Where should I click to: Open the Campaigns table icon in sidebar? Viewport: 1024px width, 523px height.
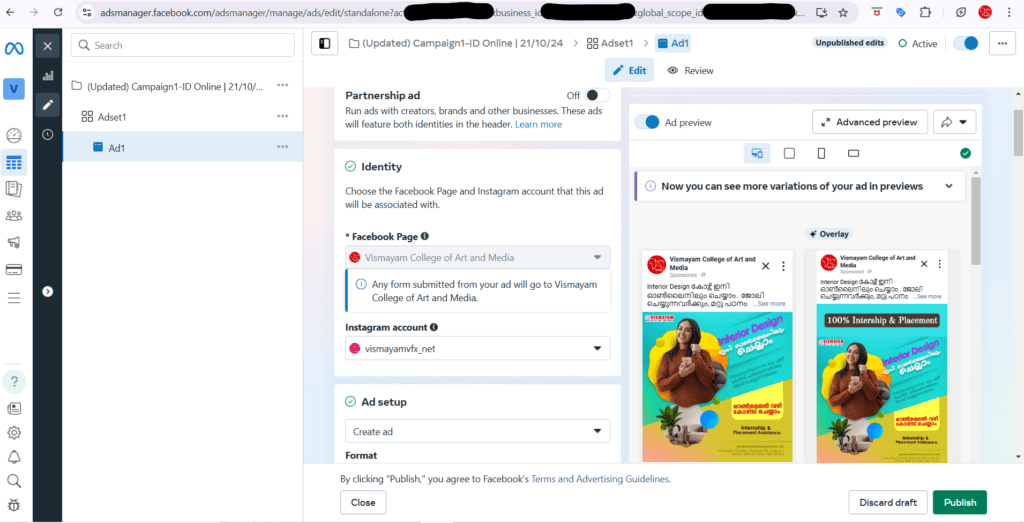tap(14, 163)
